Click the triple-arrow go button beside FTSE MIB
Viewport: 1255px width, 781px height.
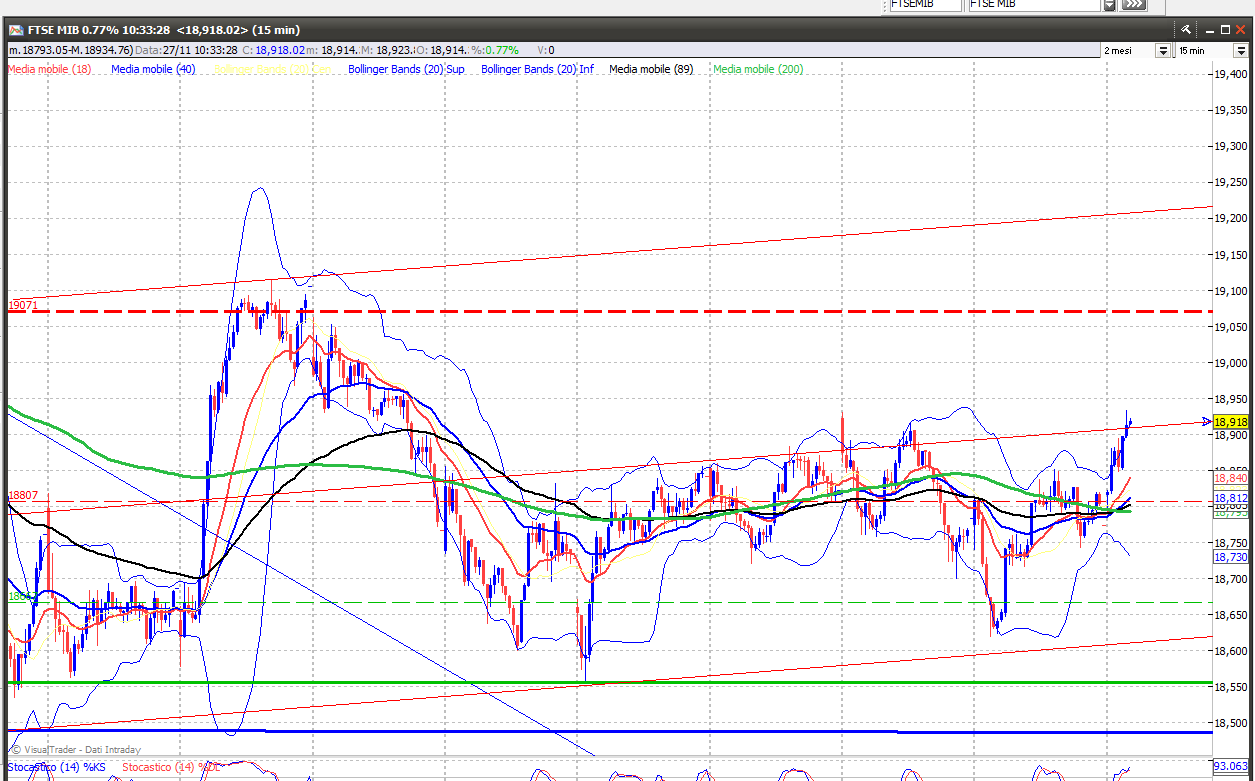pyautogui.click(x=1133, y=5)
